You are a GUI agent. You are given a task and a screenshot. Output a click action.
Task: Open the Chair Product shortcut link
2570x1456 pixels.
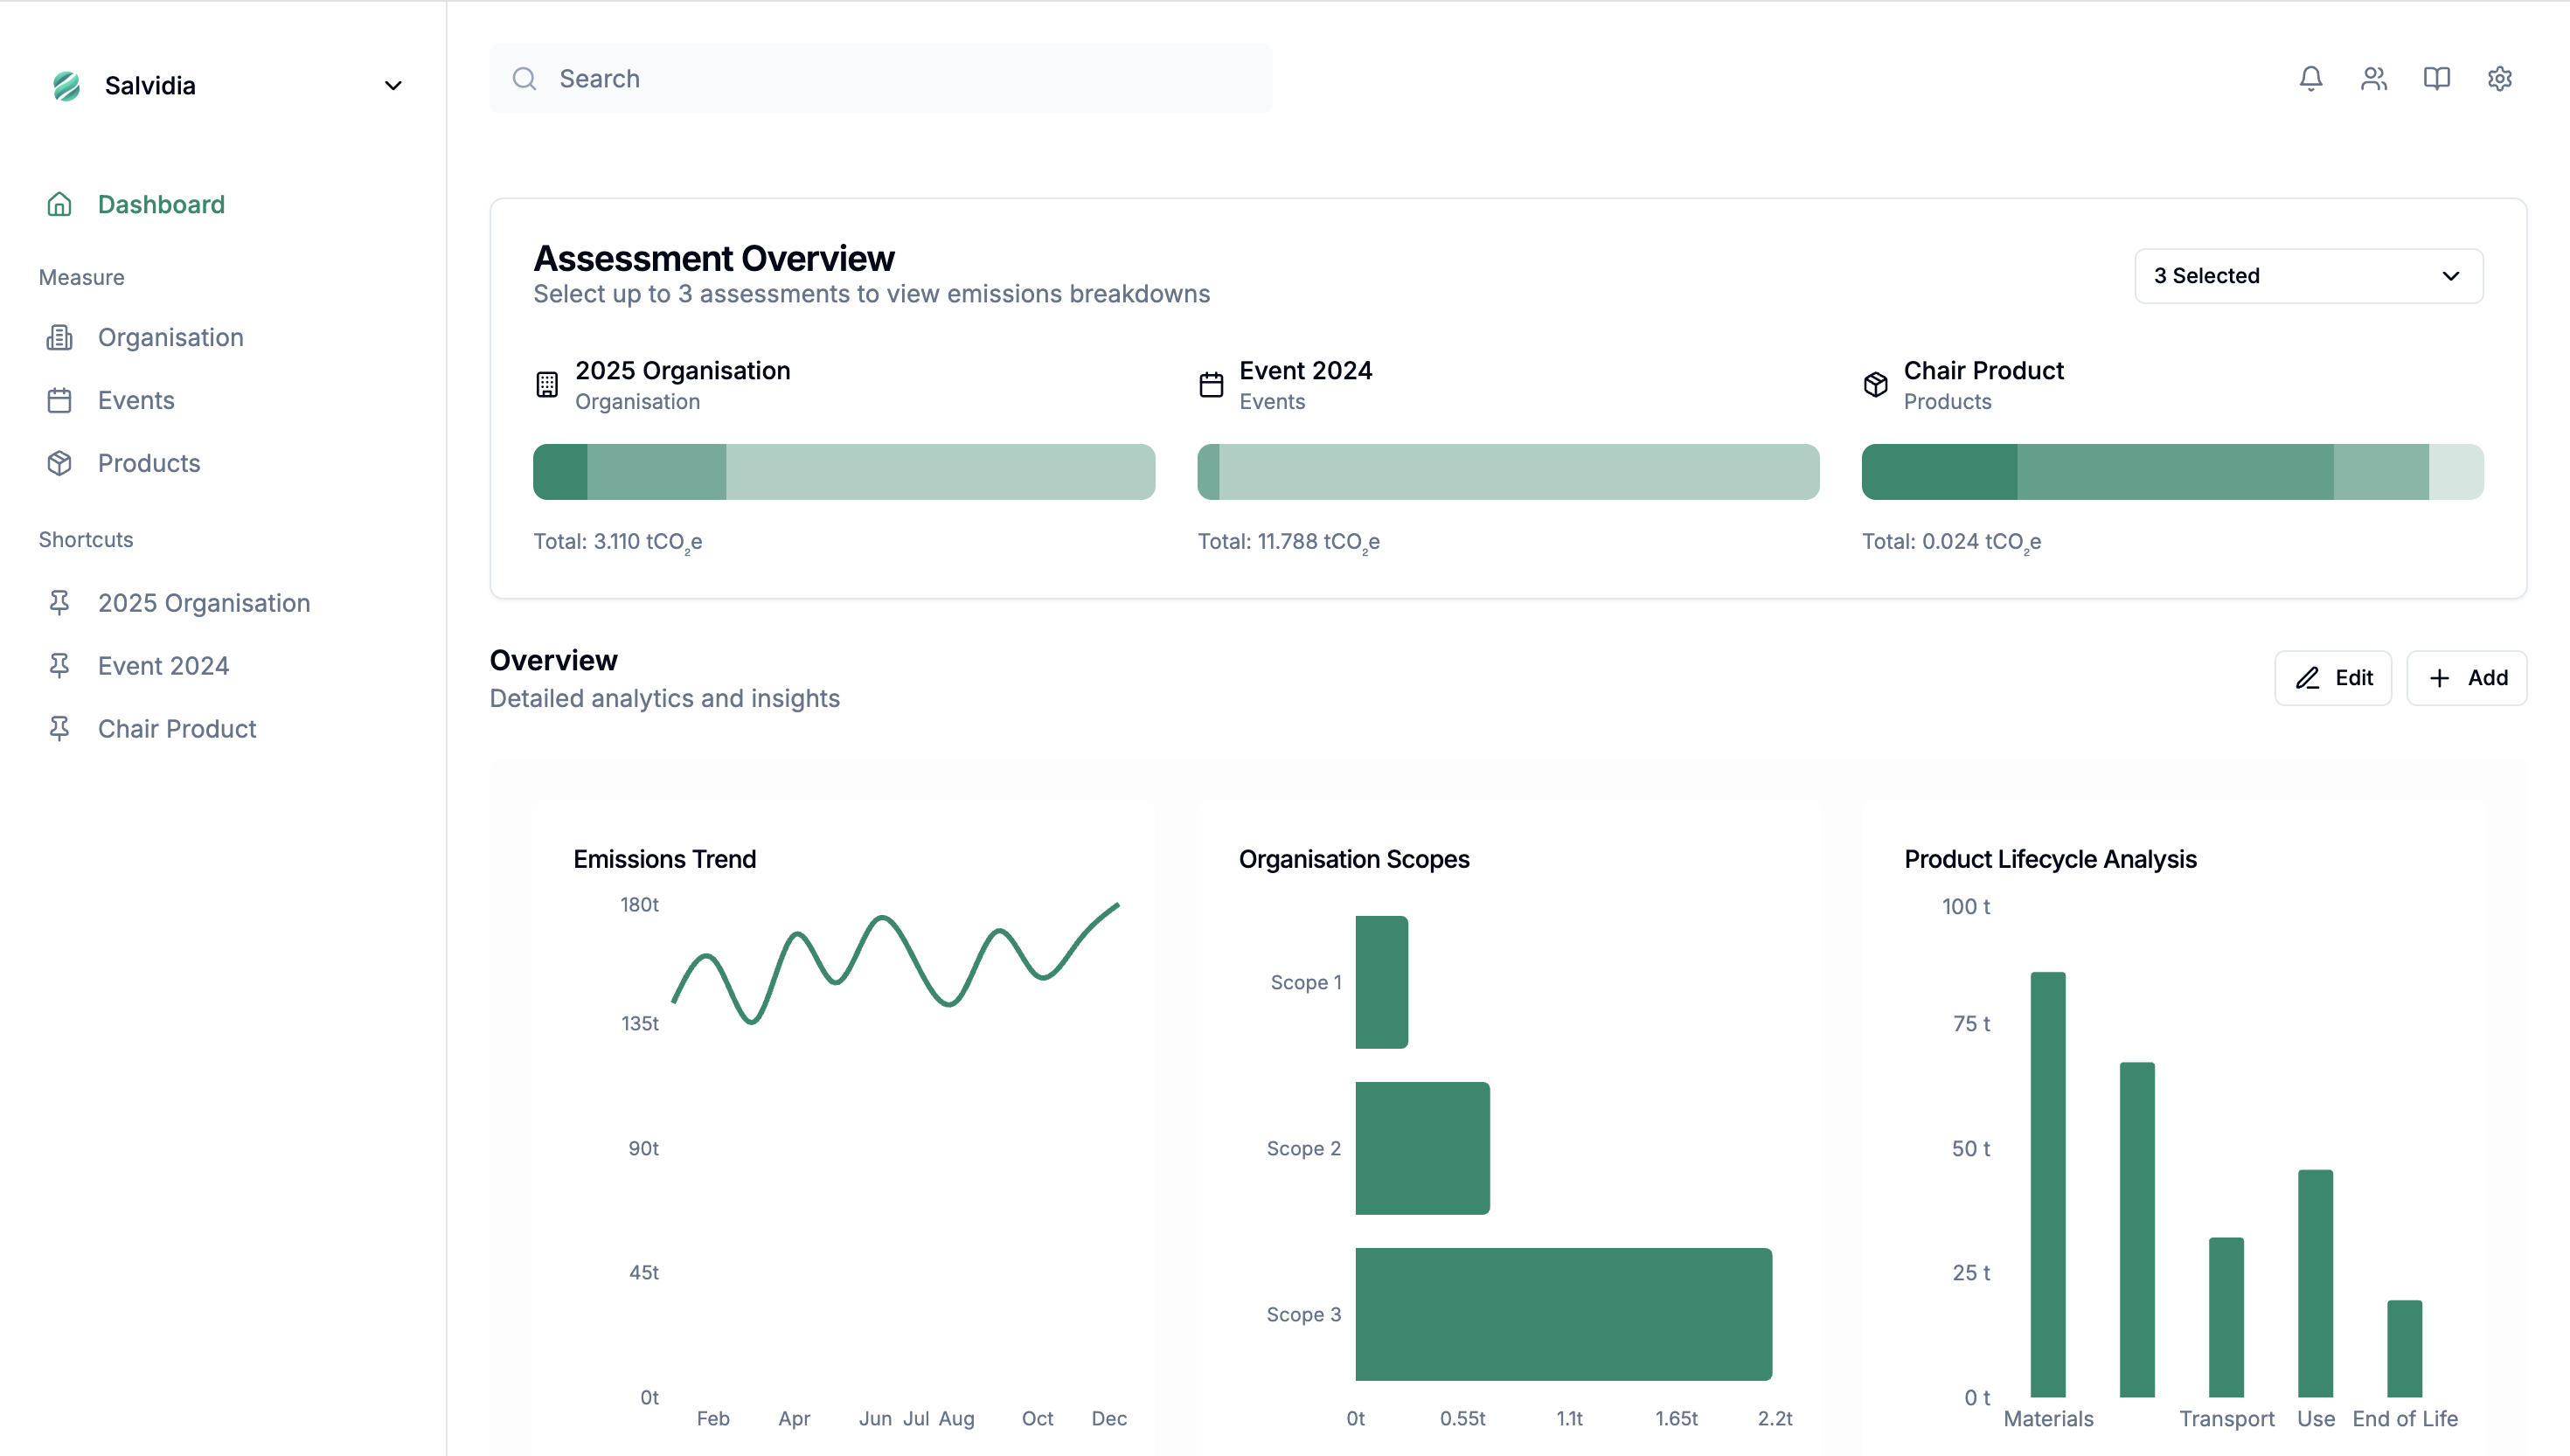177,728
